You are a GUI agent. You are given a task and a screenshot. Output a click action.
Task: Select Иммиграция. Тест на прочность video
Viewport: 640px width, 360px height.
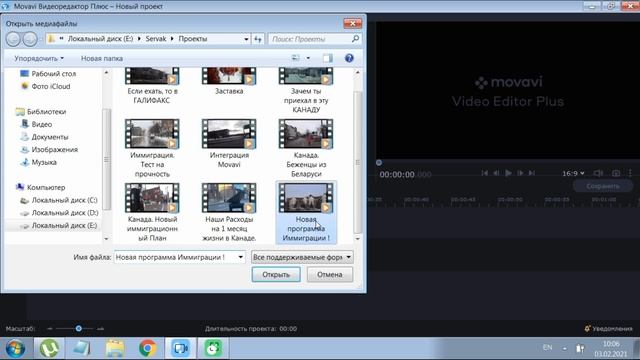point(152,148)
